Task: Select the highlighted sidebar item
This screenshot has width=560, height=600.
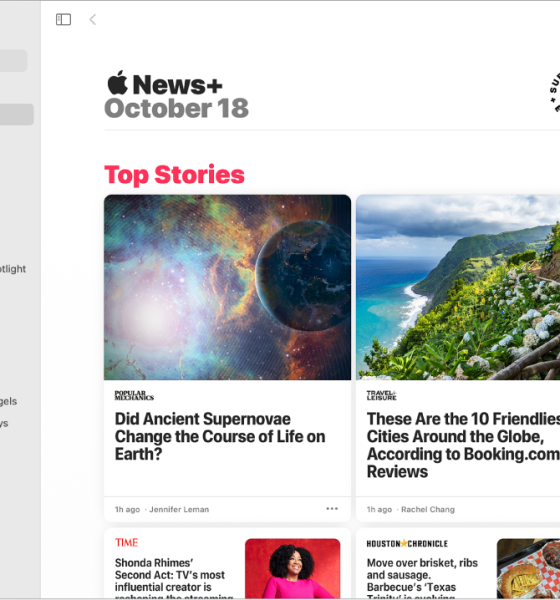Action: 16,114
